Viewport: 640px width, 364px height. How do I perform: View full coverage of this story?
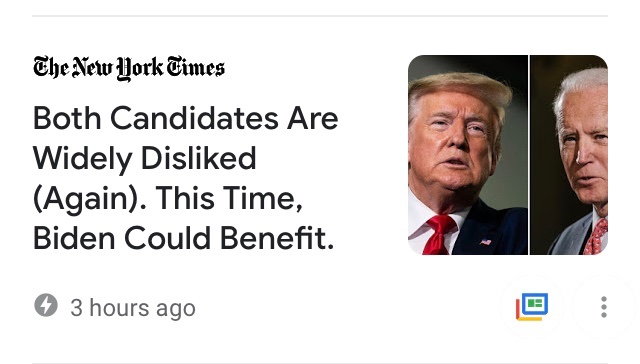tap(532, 307)
